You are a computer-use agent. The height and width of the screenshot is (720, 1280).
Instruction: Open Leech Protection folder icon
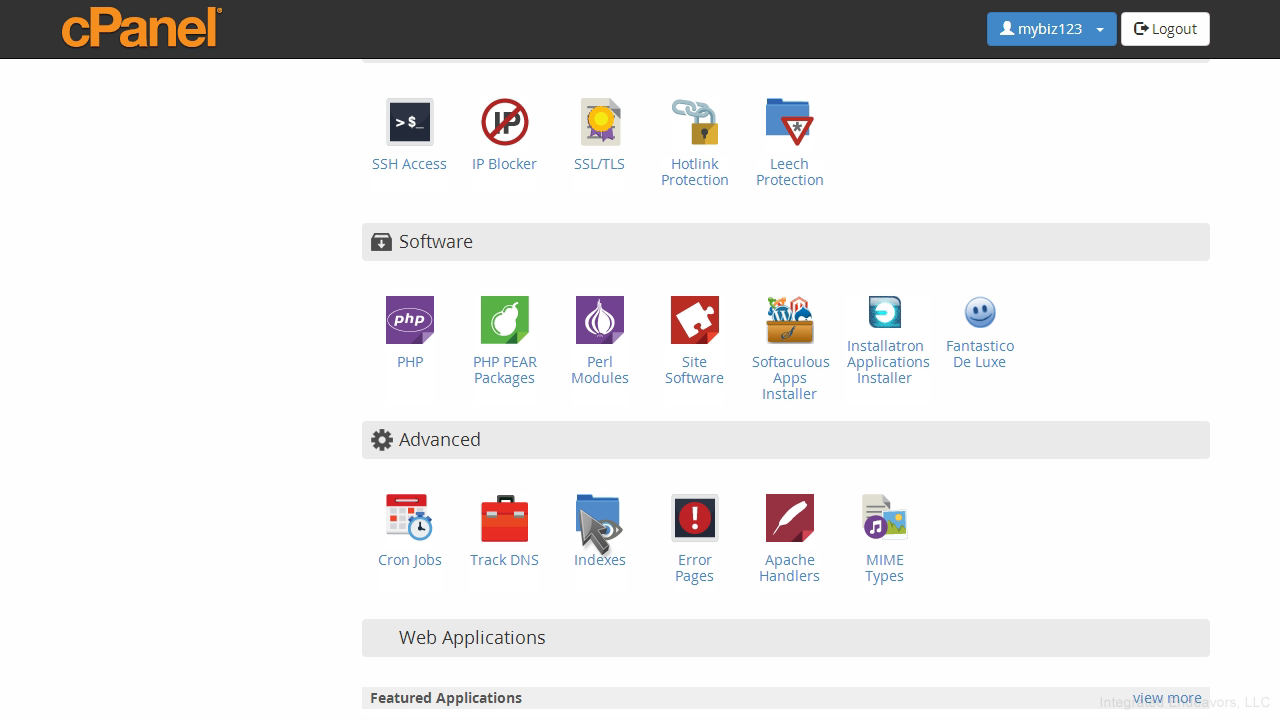pyautogui.click(x=789, y=123)
